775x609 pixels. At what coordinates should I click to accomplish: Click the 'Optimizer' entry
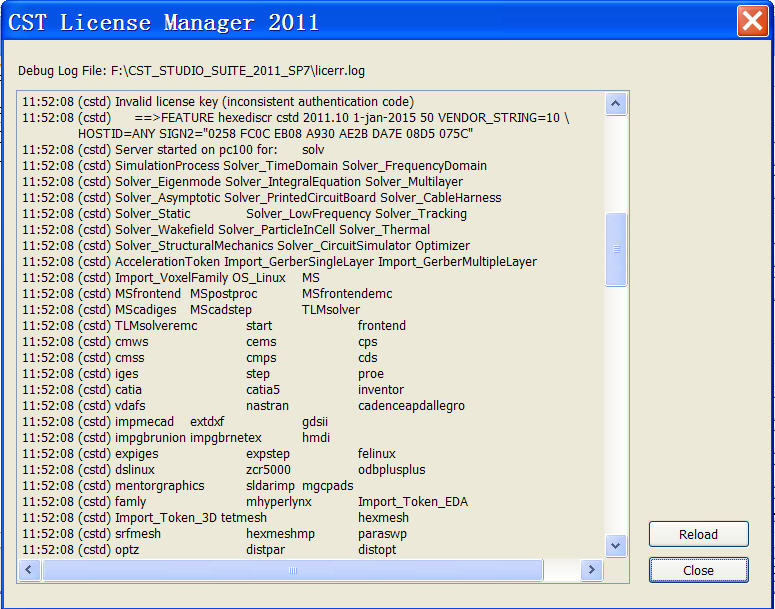[x=442, y=246]
